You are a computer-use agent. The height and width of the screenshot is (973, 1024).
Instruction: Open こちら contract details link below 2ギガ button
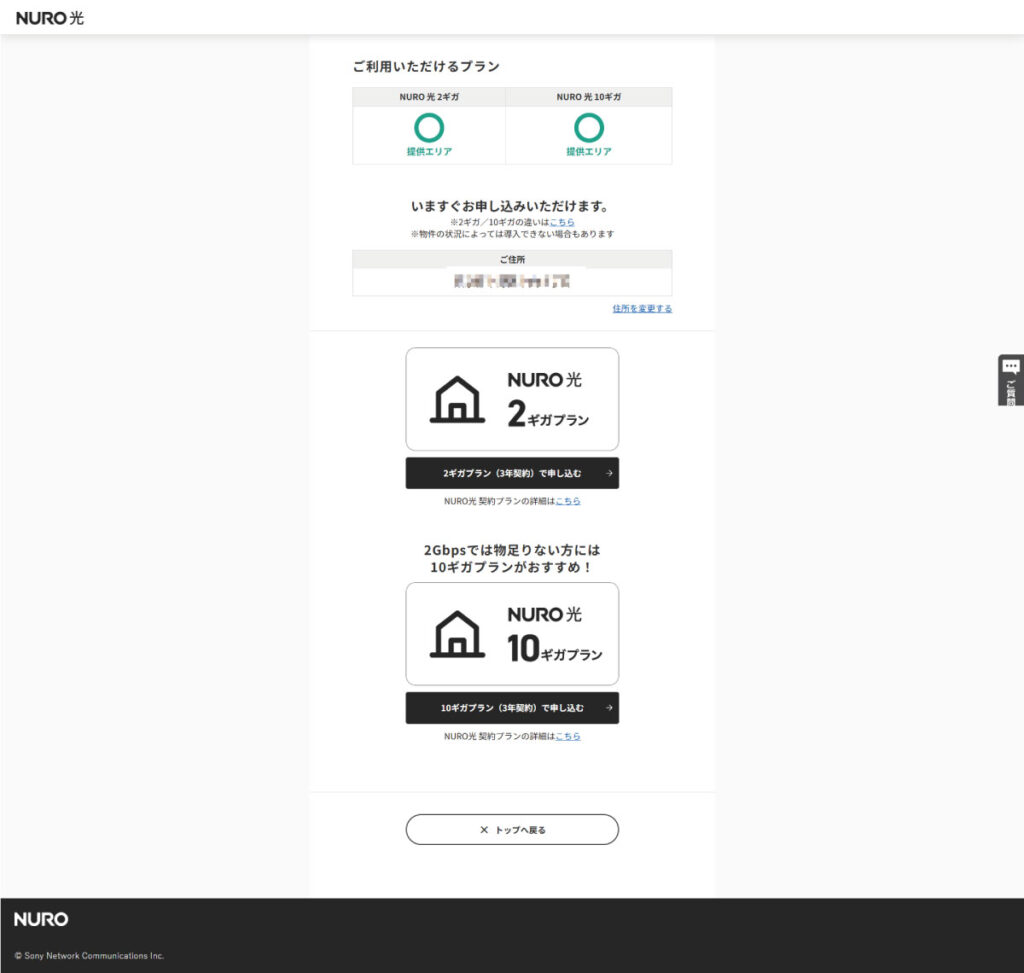[568, 501]
